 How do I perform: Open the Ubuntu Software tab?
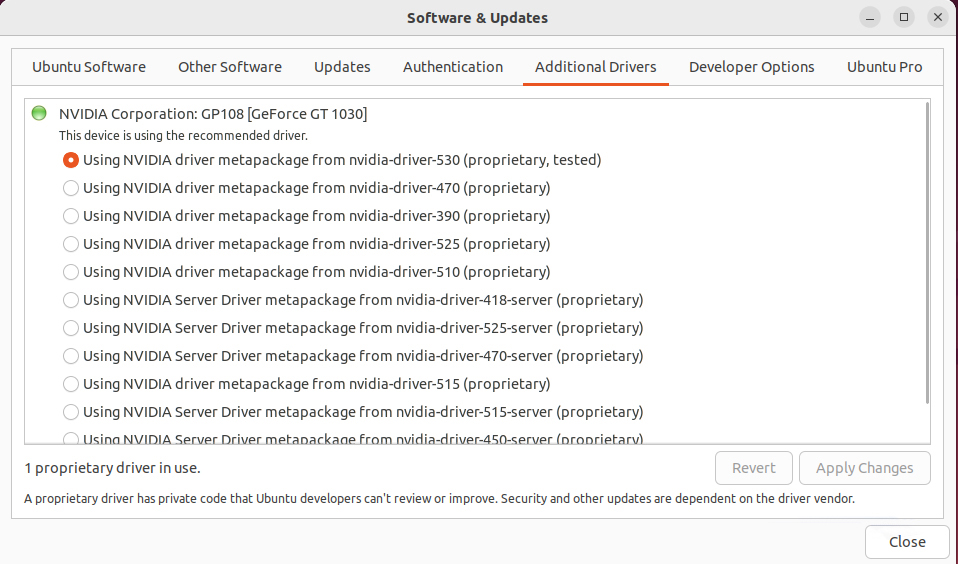coord(89,67)
